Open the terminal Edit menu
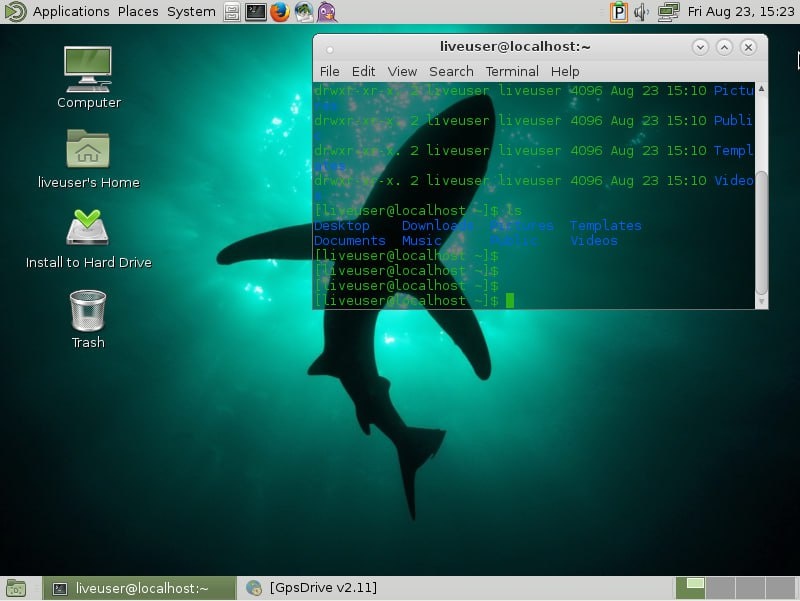800x601 pixels. pyautogui.click(x=363, y=71)
